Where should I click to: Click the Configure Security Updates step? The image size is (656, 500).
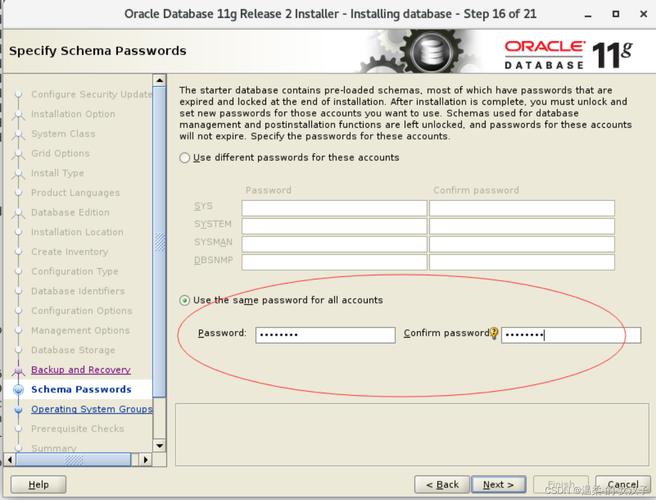92,95
